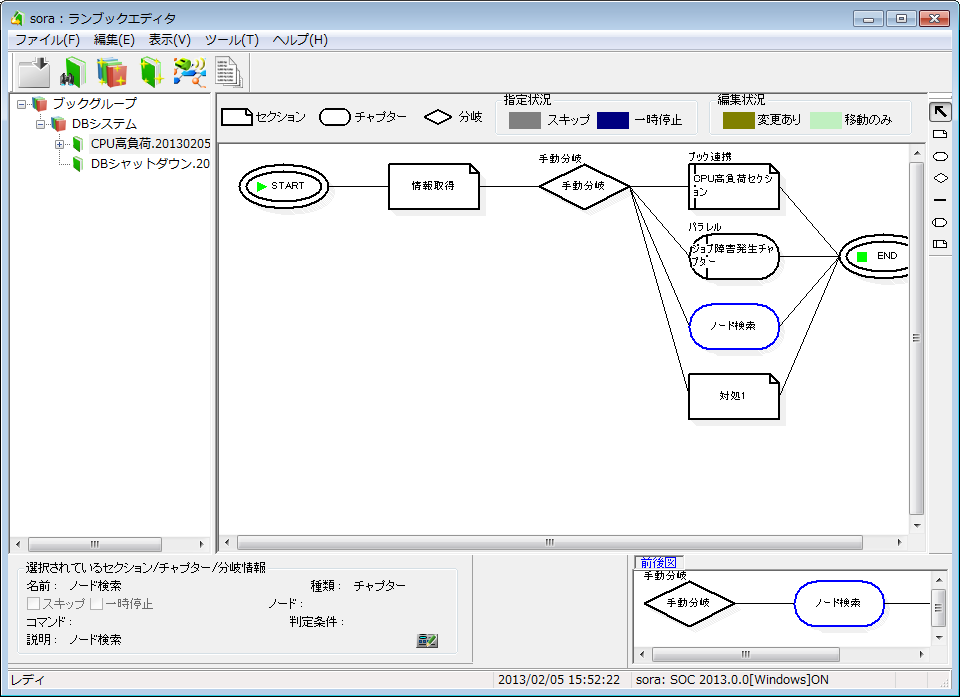Select the diamond branch tool in palette
The width and height of the screenshot is (960, 697).
[940, 178]
